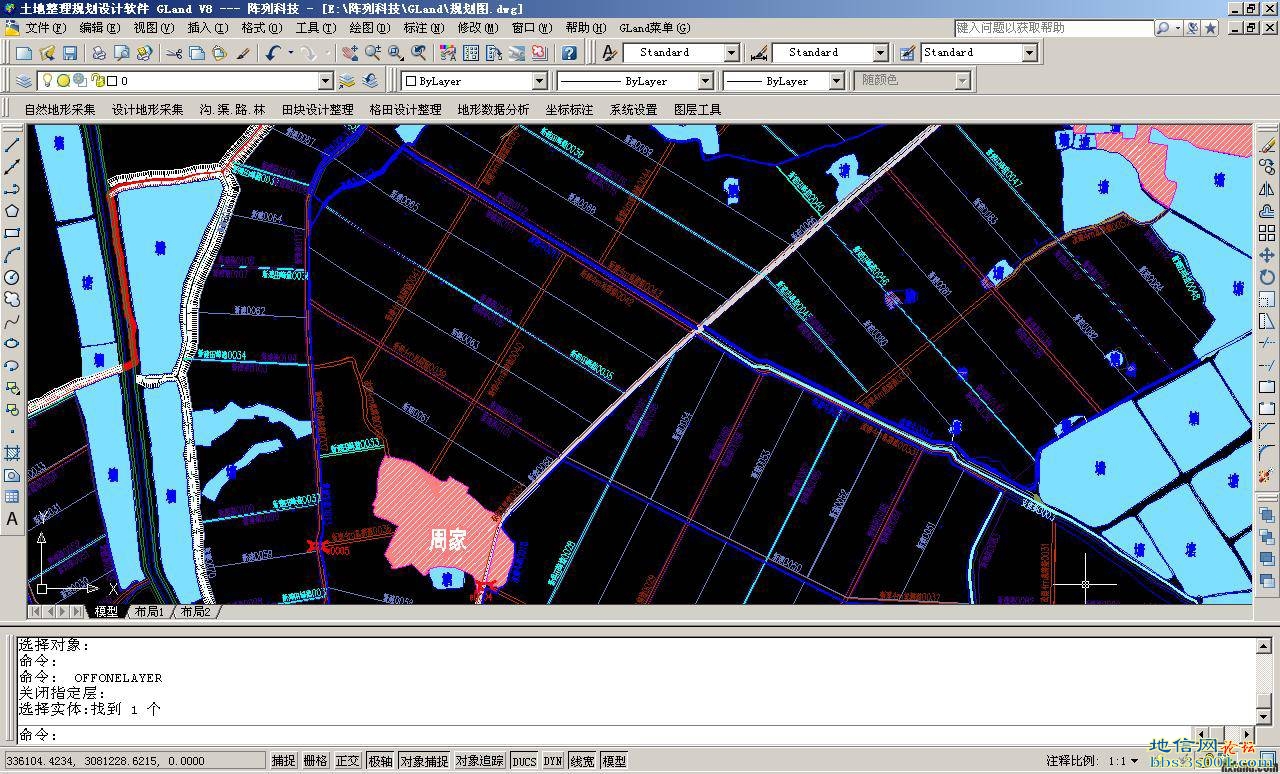Screen dimensions: 1280x774
Task: Expand the ByLayer linetype dropdown
Action: point(705,81)
